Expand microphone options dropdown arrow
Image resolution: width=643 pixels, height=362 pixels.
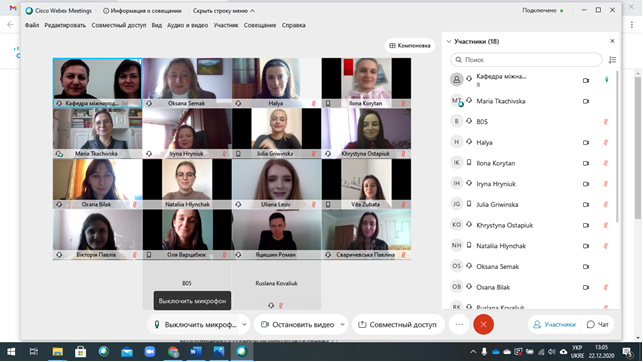click(244, 324)
